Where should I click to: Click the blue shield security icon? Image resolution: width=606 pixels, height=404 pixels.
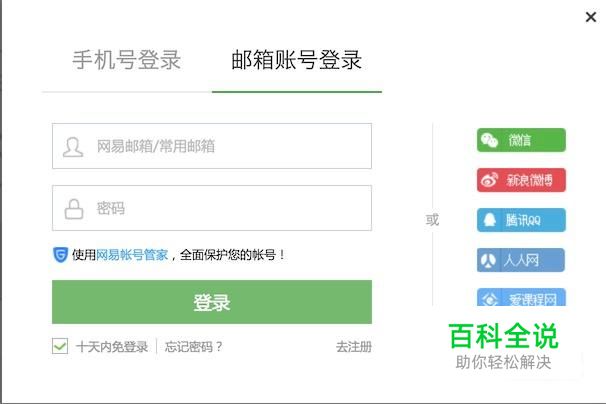point(60,255)
